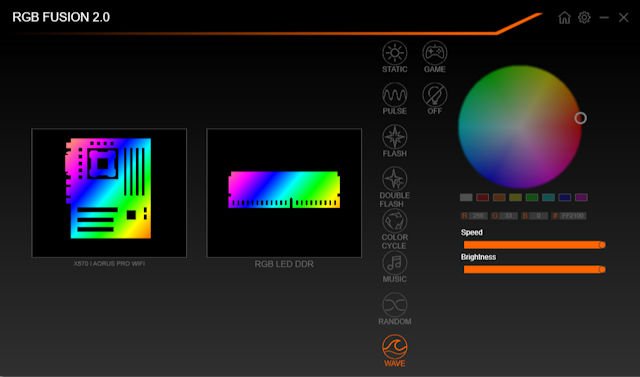Pick the orange preset color swatch

pos(499,197)
